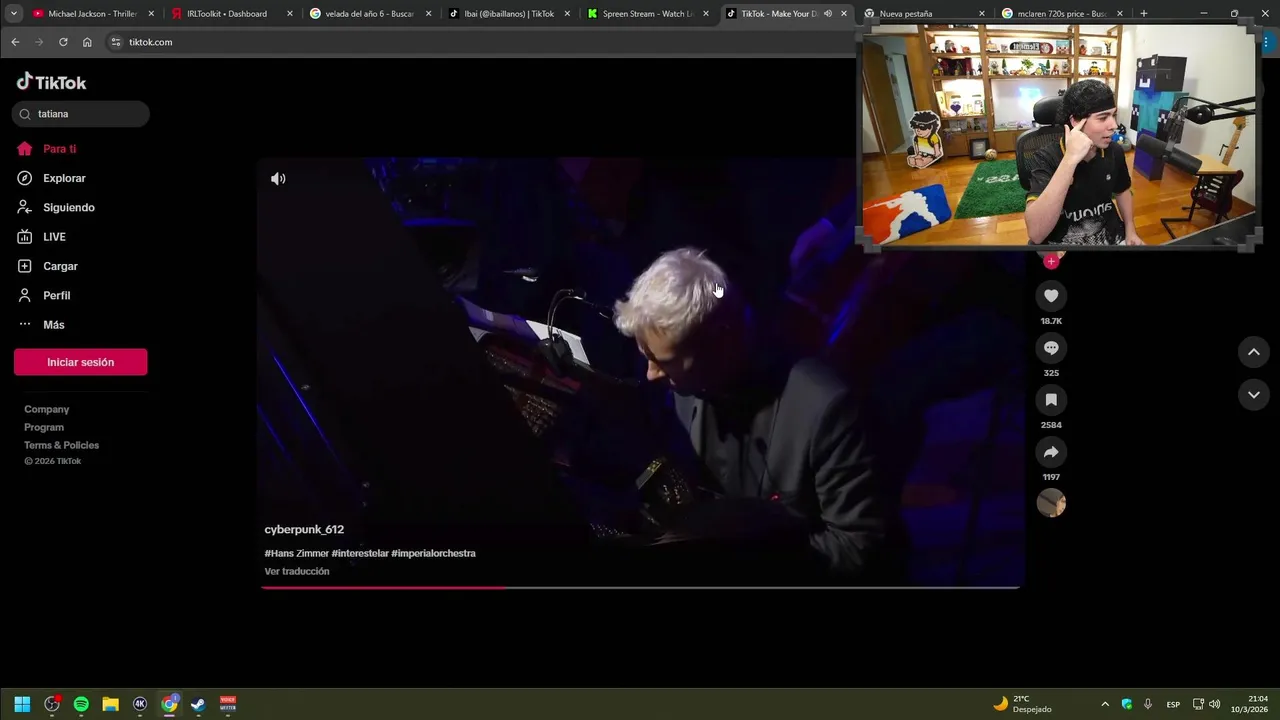The width and height of the screenshot is (1280, 720).
Task: Open Steam from the taskbar
Action: click(198, 704)
